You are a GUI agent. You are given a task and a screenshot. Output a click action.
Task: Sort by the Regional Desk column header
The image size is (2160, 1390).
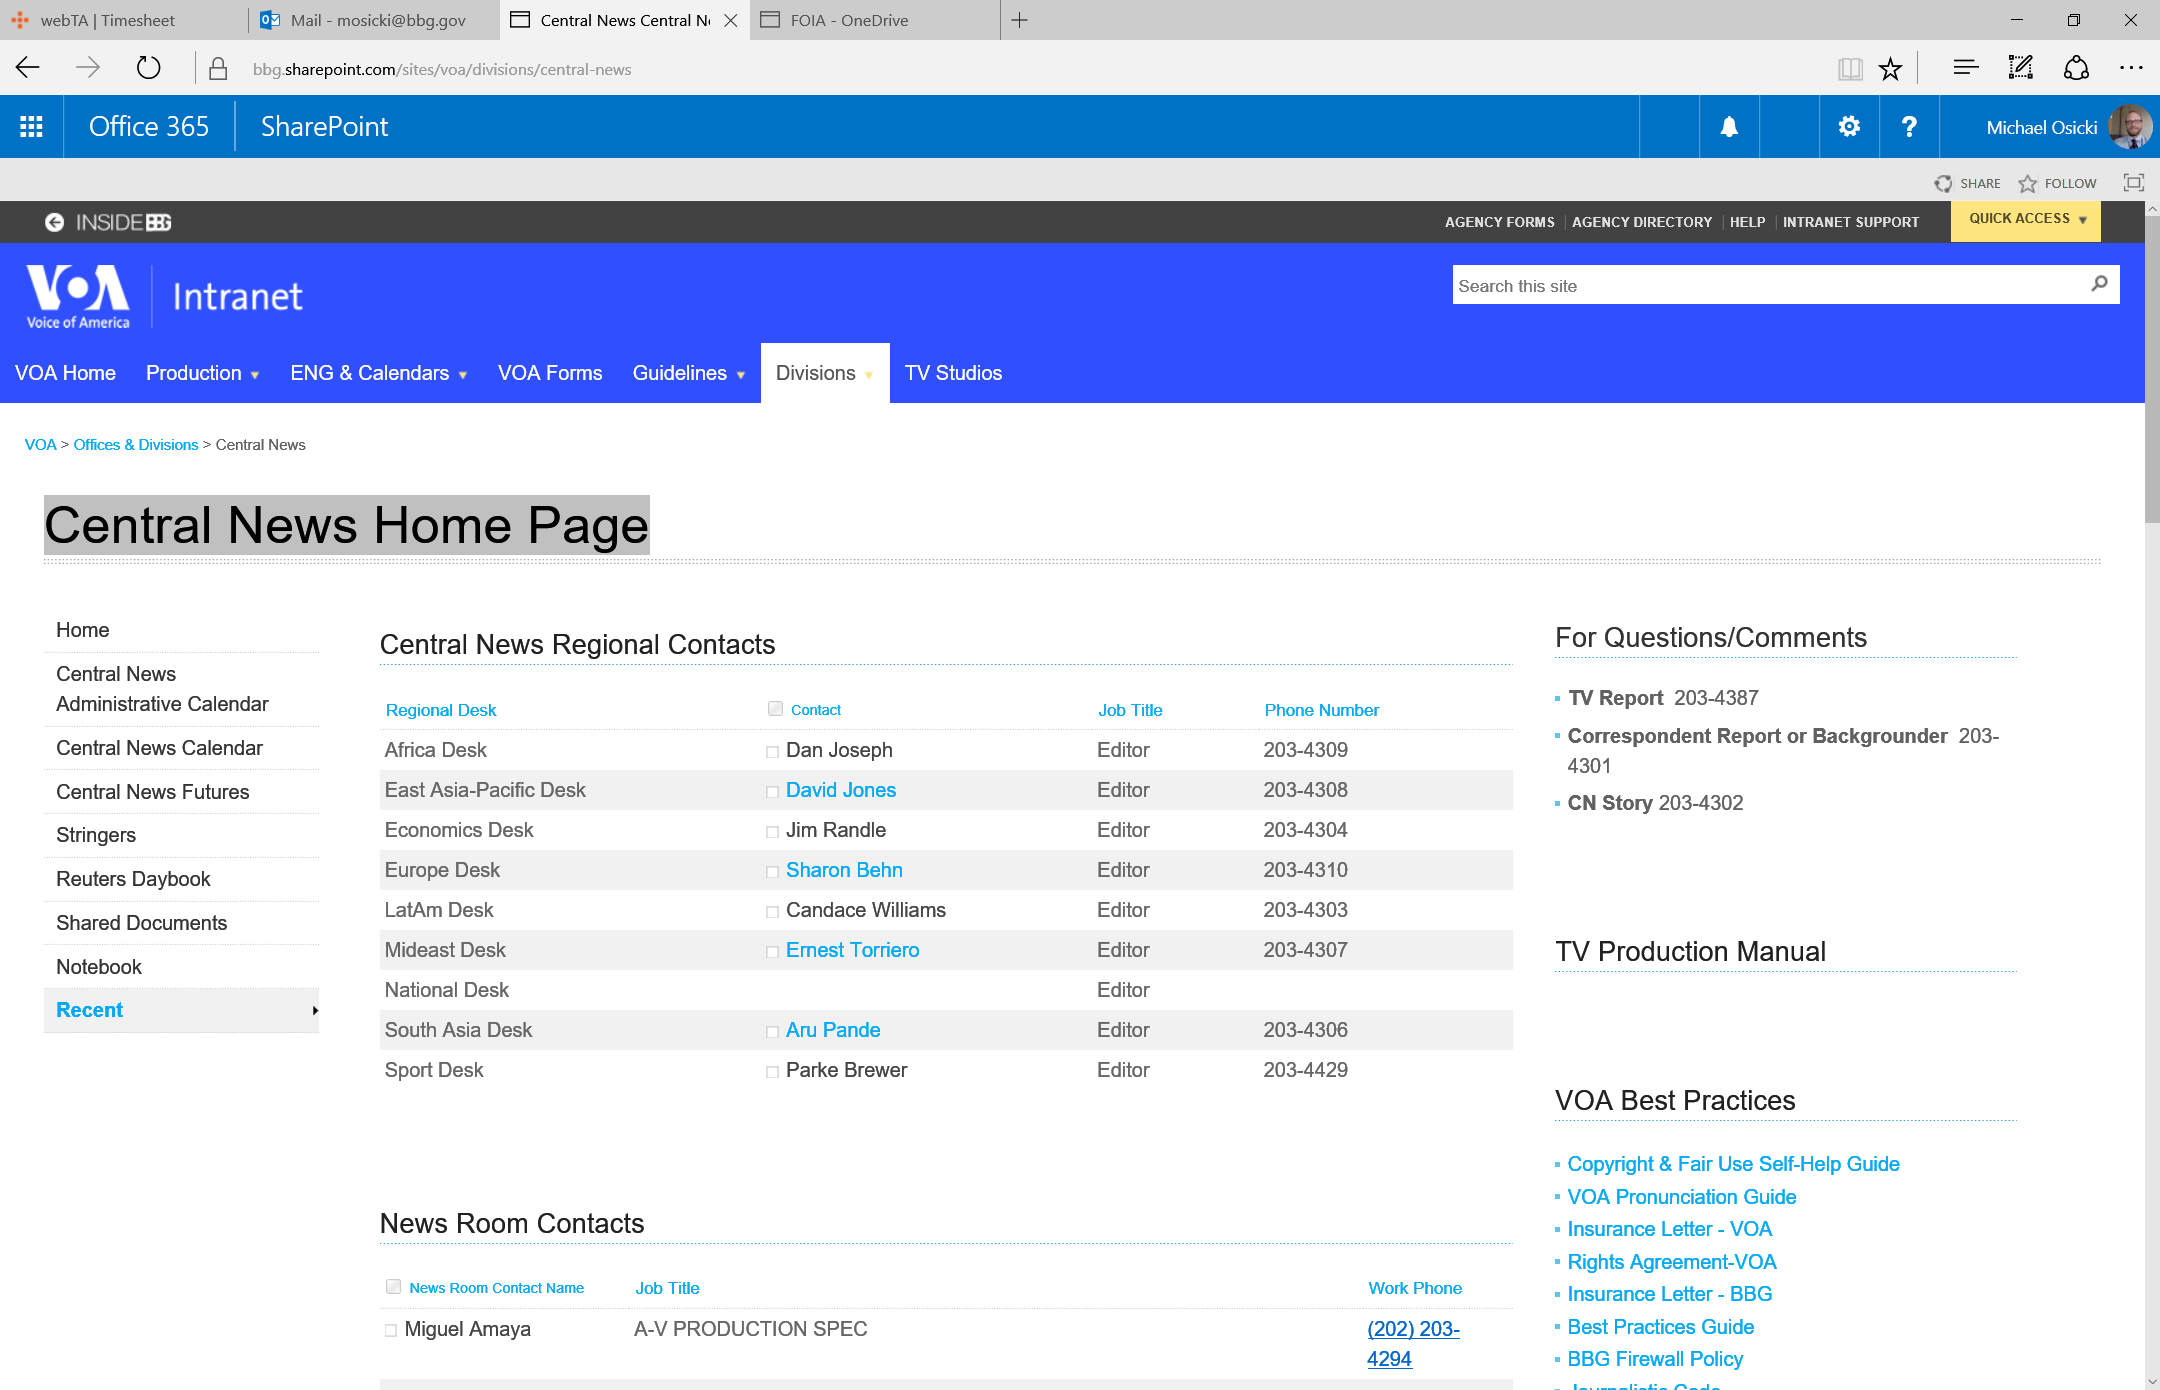point(440,710)
